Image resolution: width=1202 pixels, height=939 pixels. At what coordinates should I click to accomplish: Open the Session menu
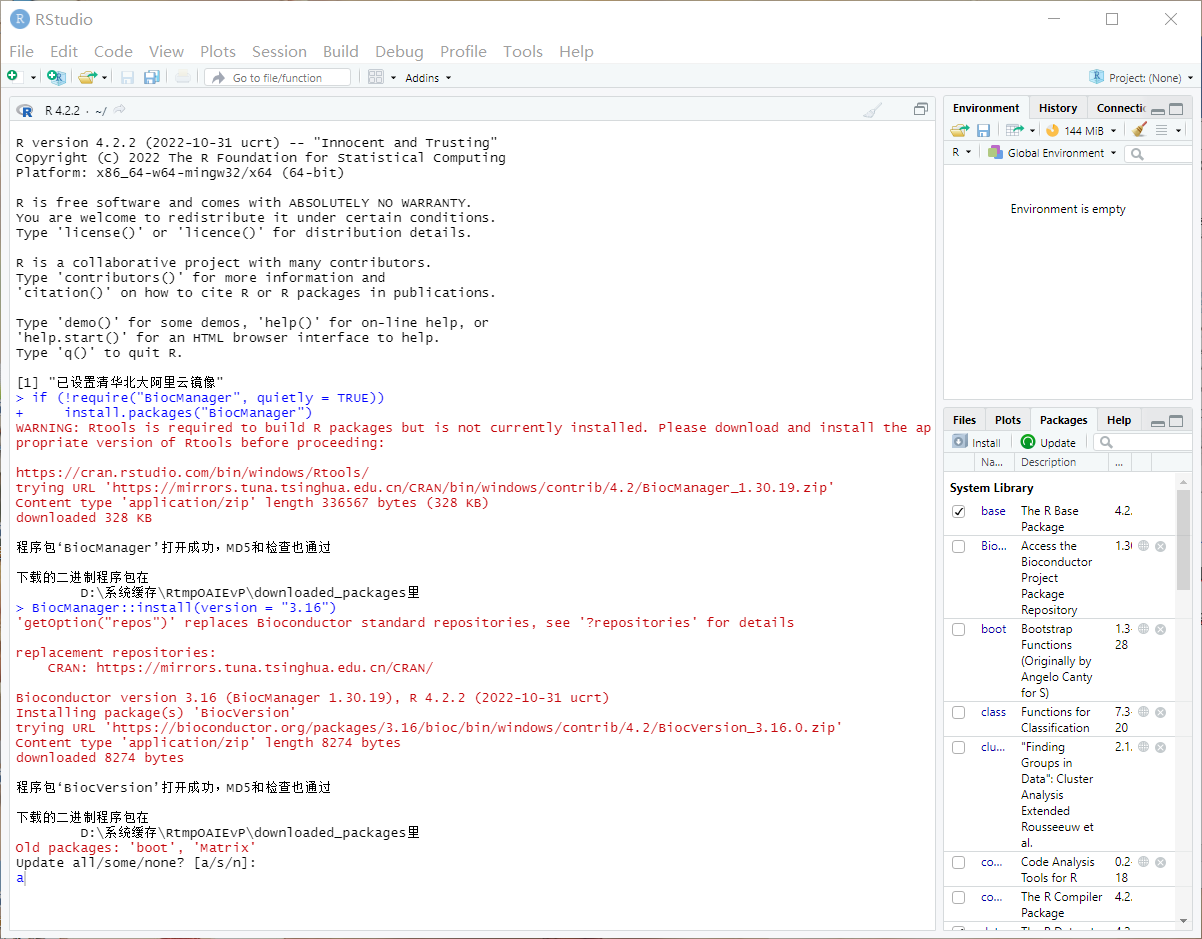279,51
